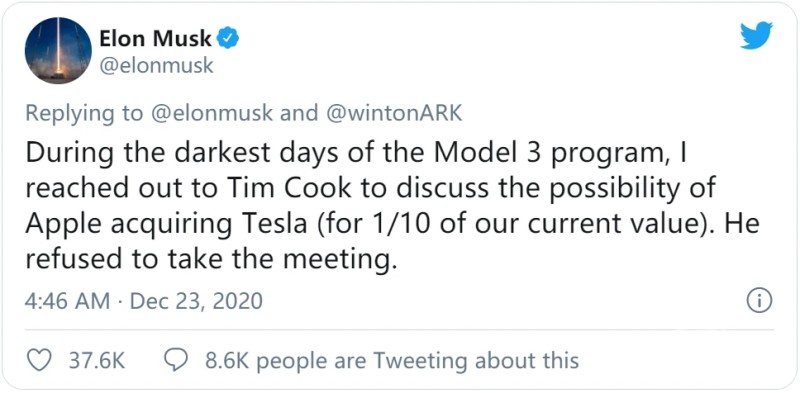Screen dimensions: 800x393
Task: Click the reply speech bubble icon
Action: [x=177, y=360]
